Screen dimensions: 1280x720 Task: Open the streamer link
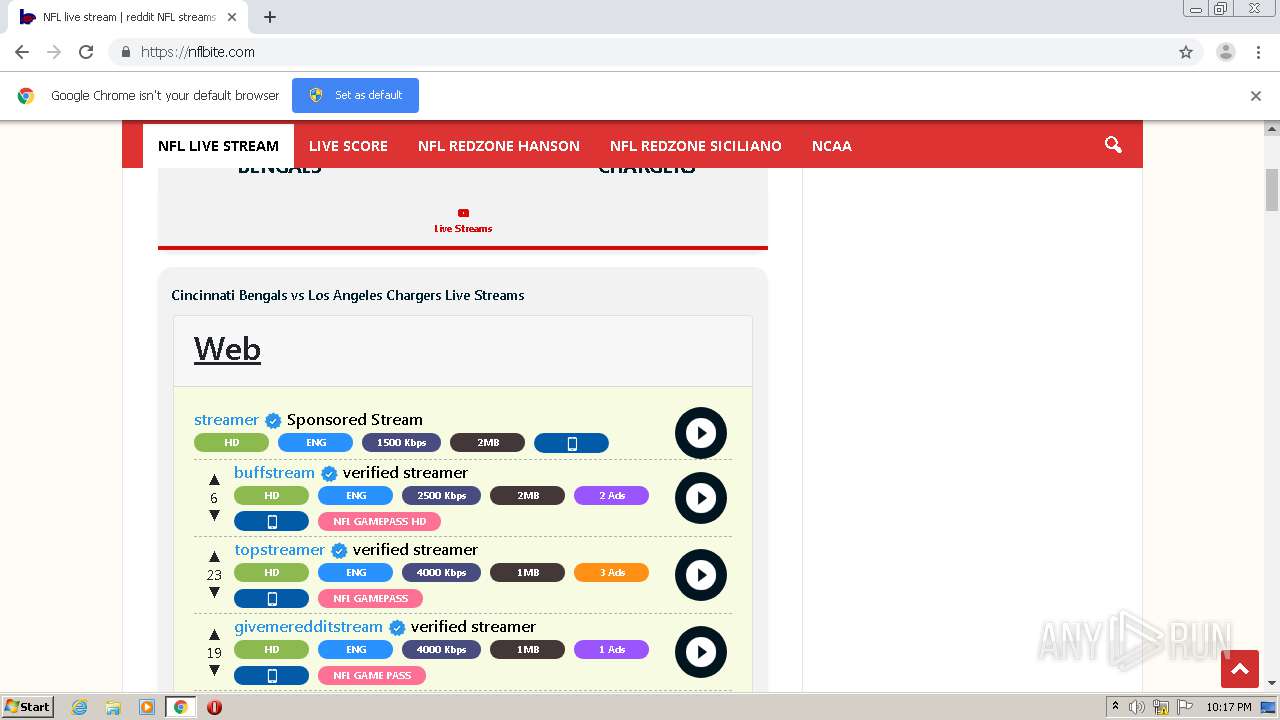tap(226, 420)
